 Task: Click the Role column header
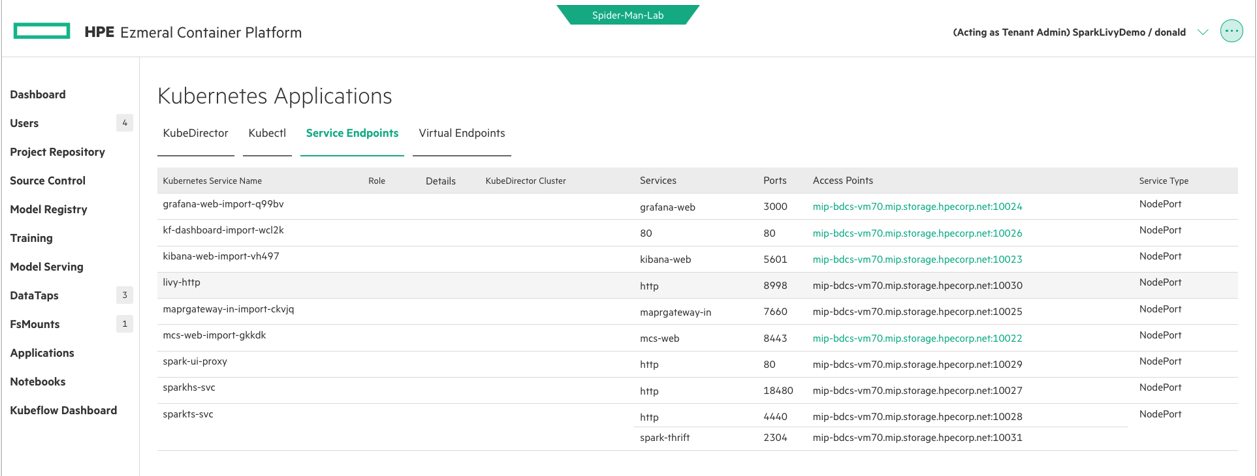(x=377, y=181)
